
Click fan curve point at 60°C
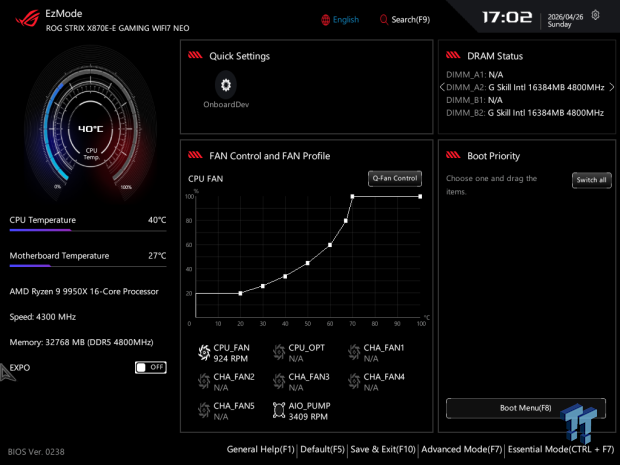(x=330, y=245)
